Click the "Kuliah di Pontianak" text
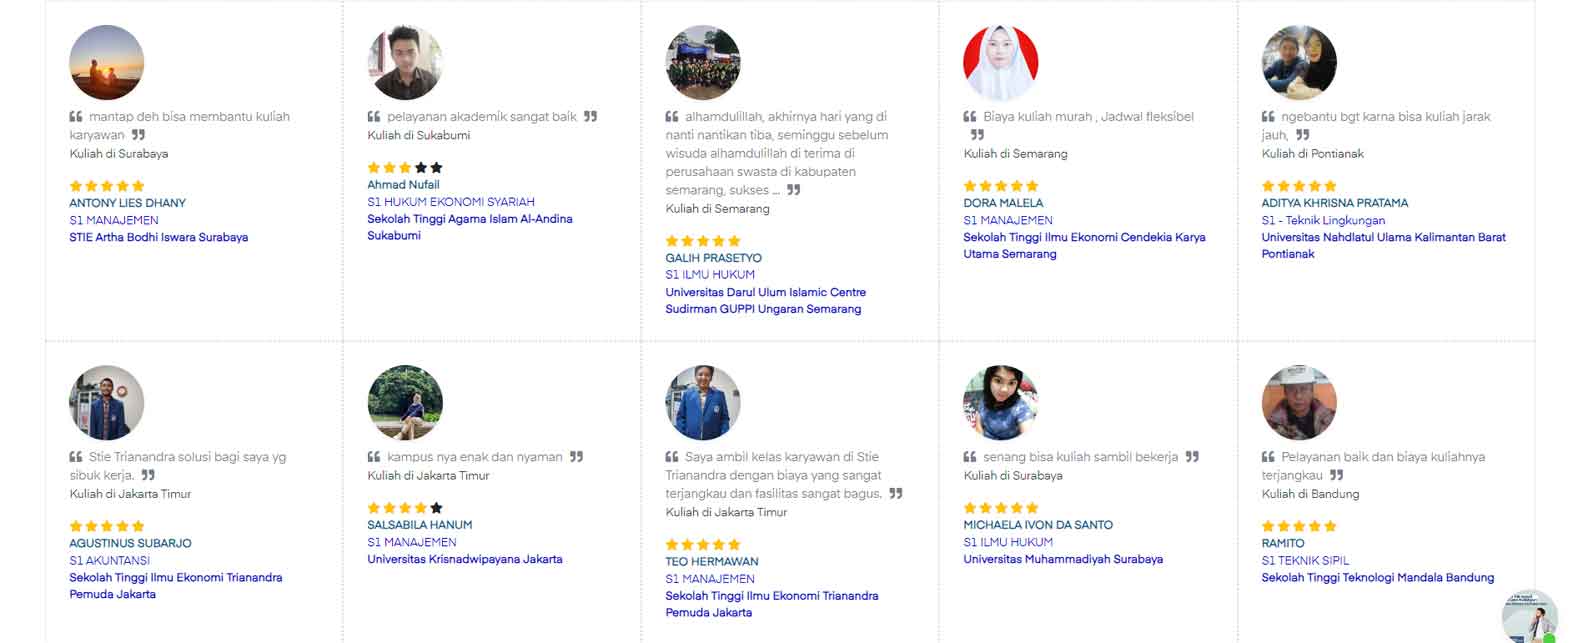Screen dimensions: 1578x643 [1312, 154]
